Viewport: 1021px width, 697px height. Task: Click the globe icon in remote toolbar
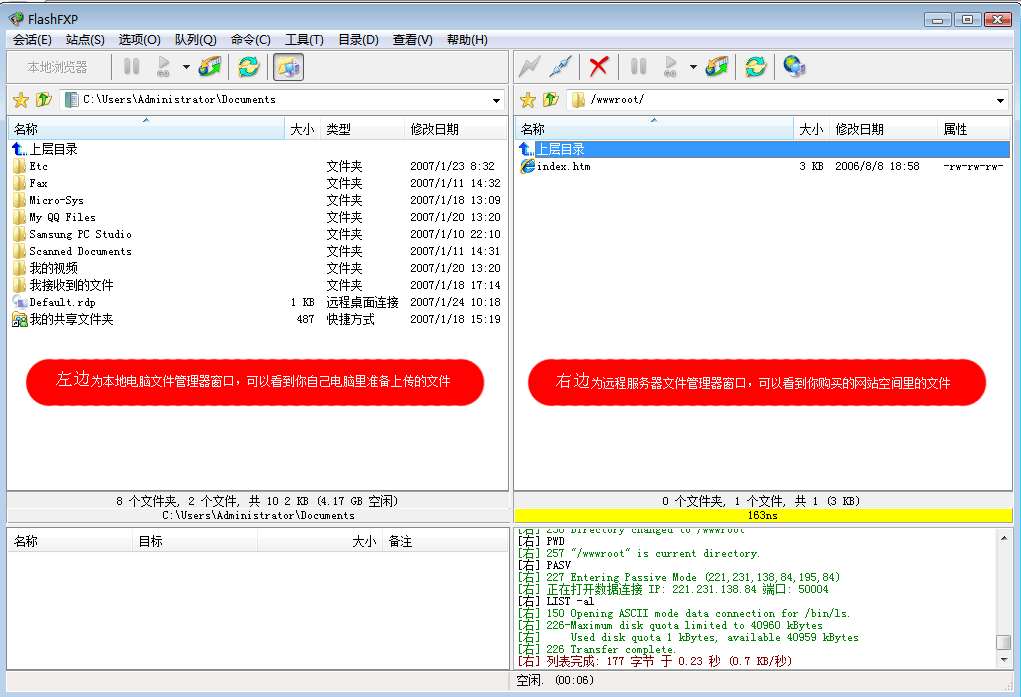pos(795,67)
